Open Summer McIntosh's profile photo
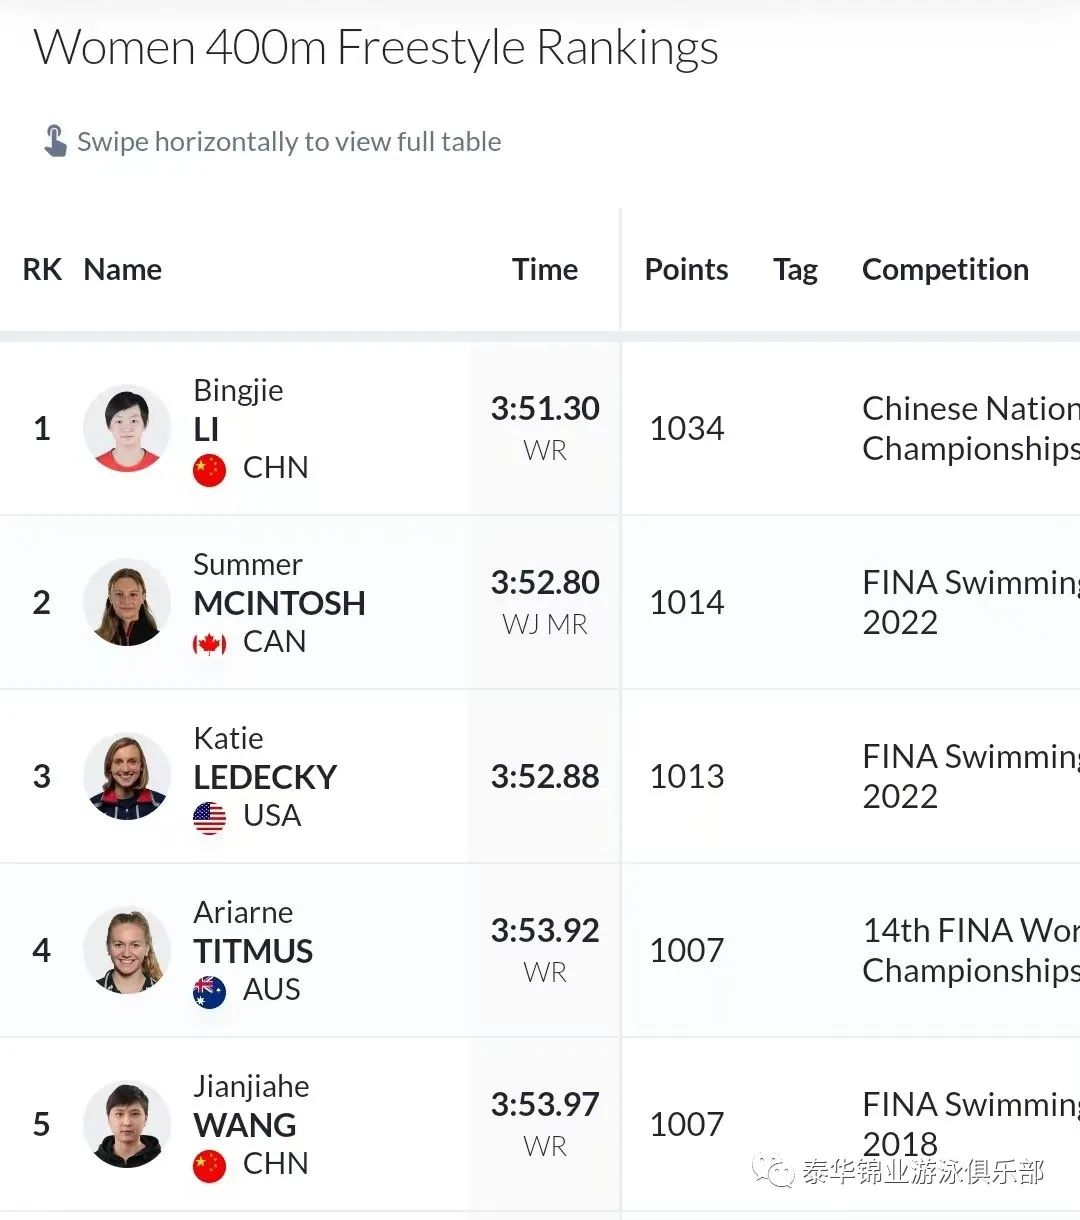Screen dimensions: 1080x1220 [127, 602]
